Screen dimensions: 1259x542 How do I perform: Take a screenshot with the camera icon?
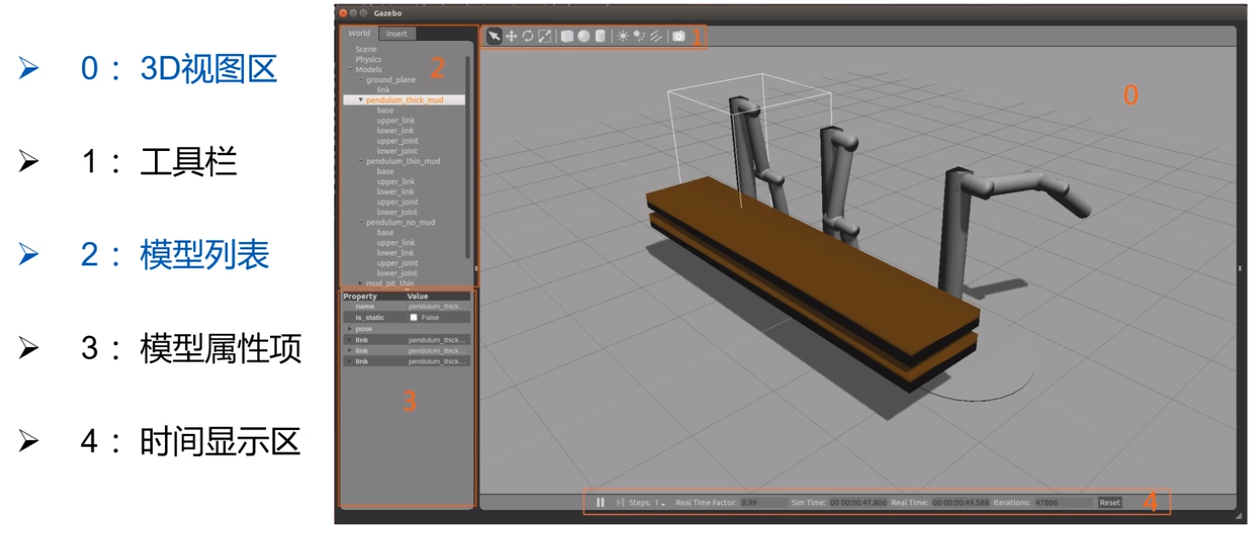679,36
